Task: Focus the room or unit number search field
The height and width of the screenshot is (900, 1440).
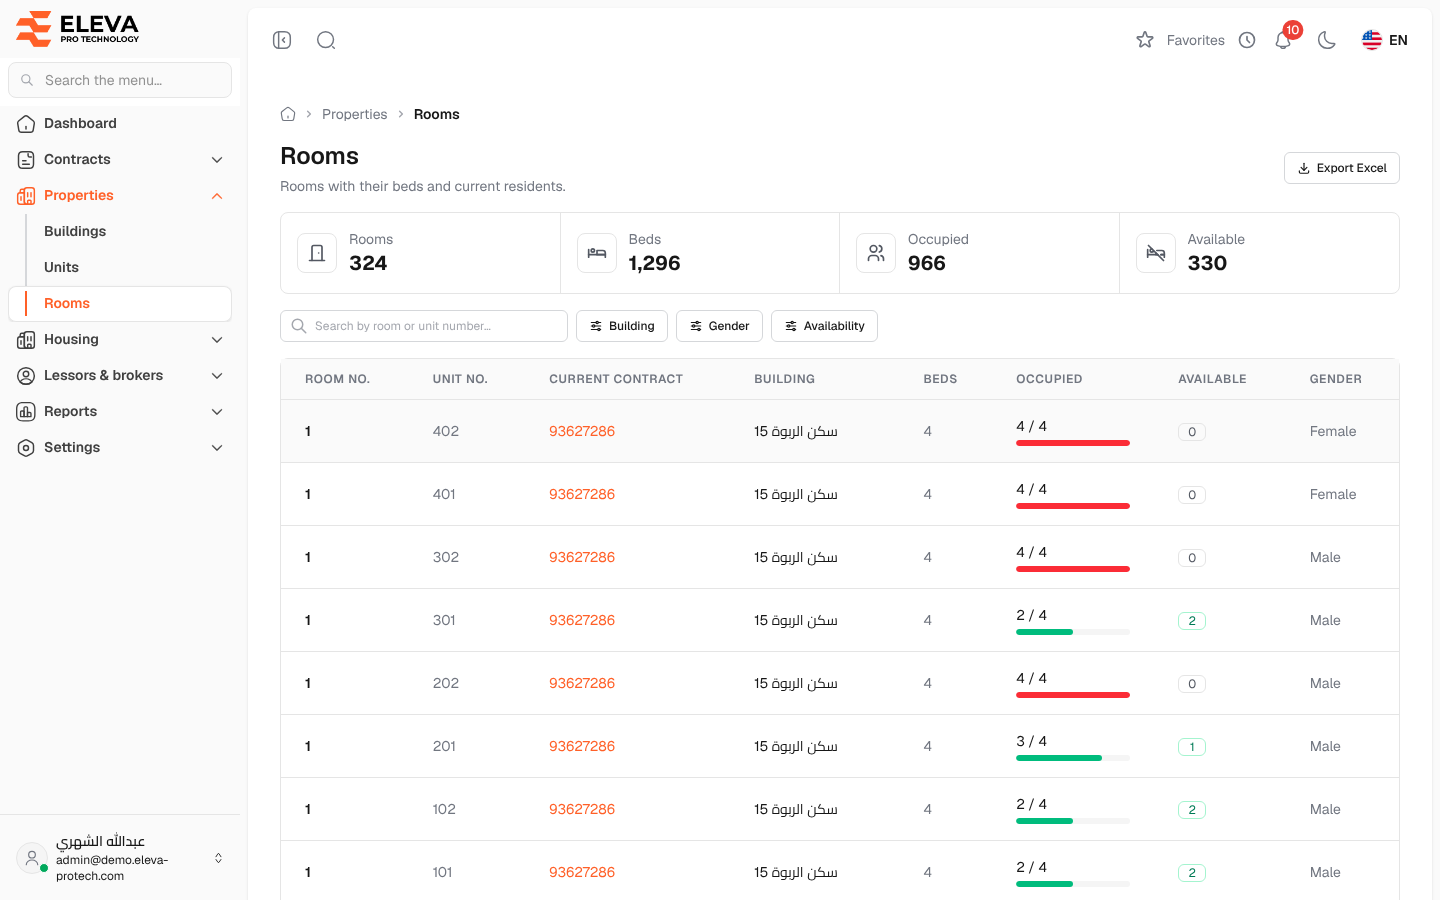Action: tap(424, 326)
